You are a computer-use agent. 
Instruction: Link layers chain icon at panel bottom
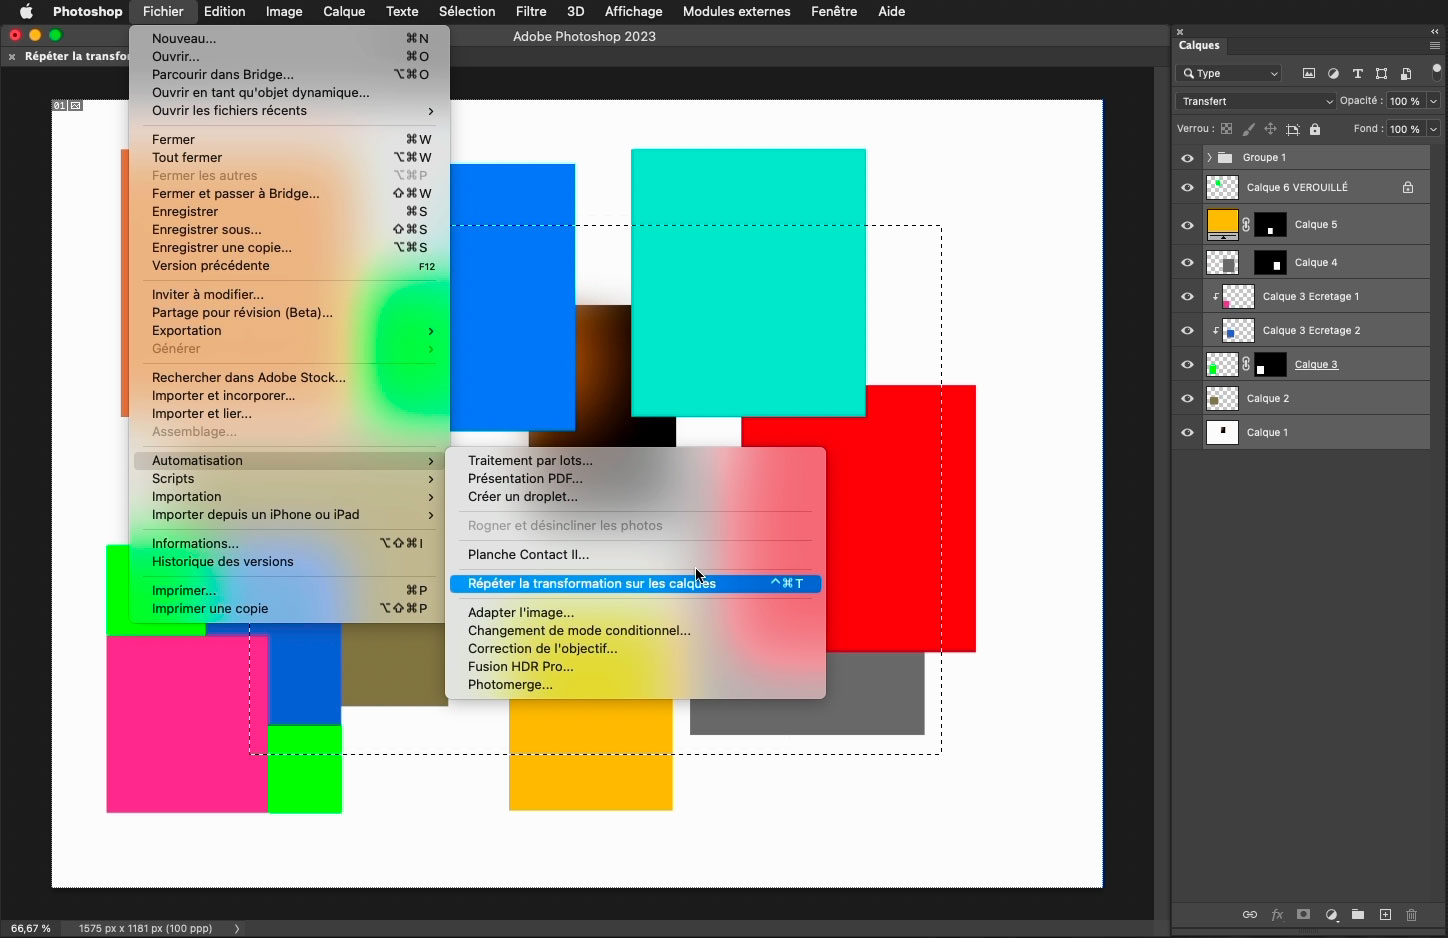[x=1250, y=914]
